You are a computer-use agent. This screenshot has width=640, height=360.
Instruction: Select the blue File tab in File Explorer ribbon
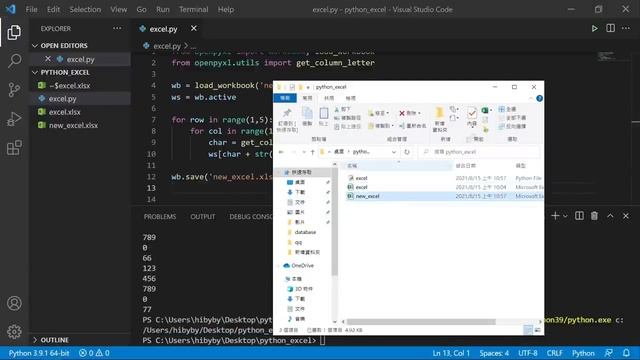tap(285, 98)
